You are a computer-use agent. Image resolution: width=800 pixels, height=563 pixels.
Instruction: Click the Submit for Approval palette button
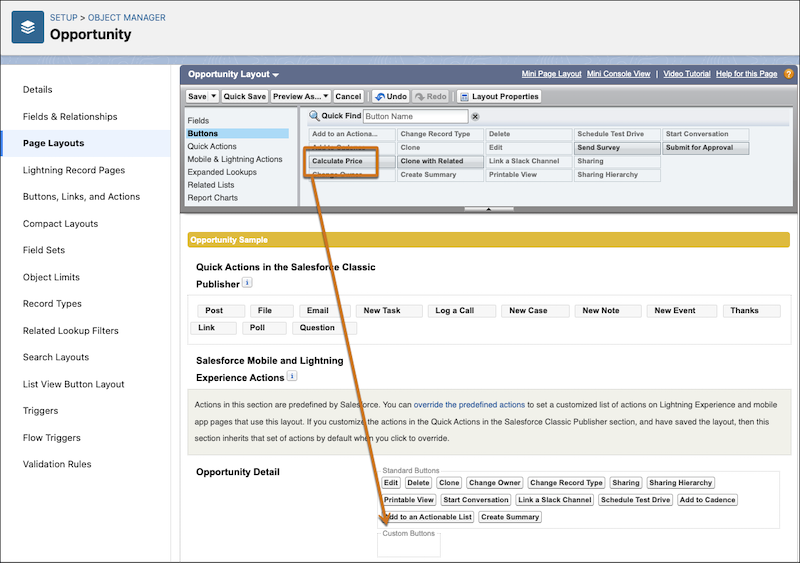pyautogui.click(x=706, y=148)
